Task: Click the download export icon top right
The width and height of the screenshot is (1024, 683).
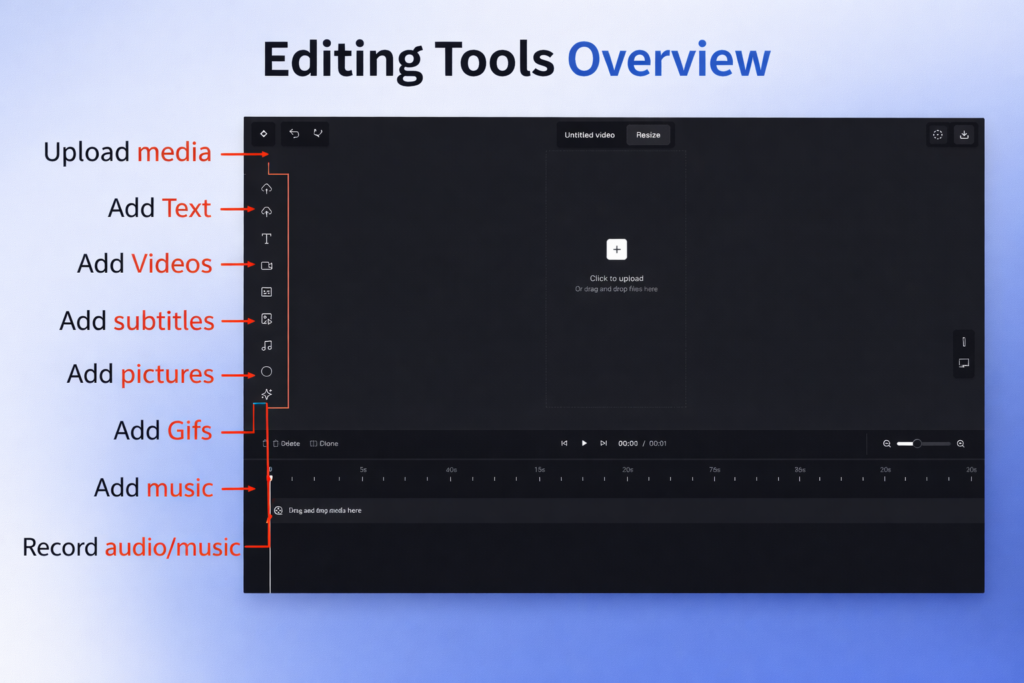Action: coord(964,134)
